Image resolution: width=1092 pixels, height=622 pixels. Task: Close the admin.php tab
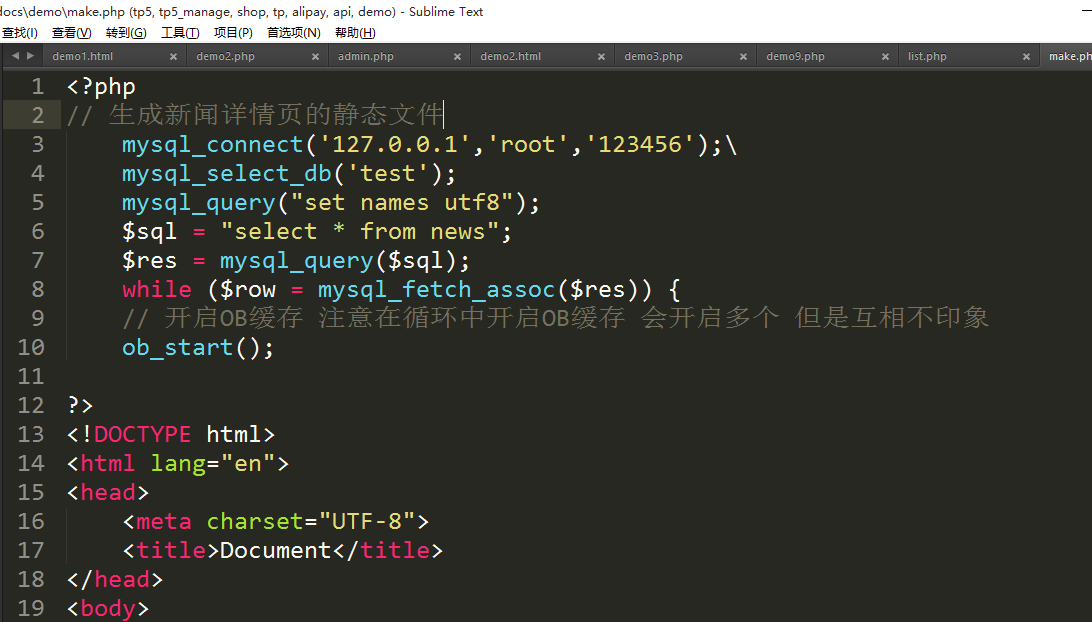coord(458,57)
